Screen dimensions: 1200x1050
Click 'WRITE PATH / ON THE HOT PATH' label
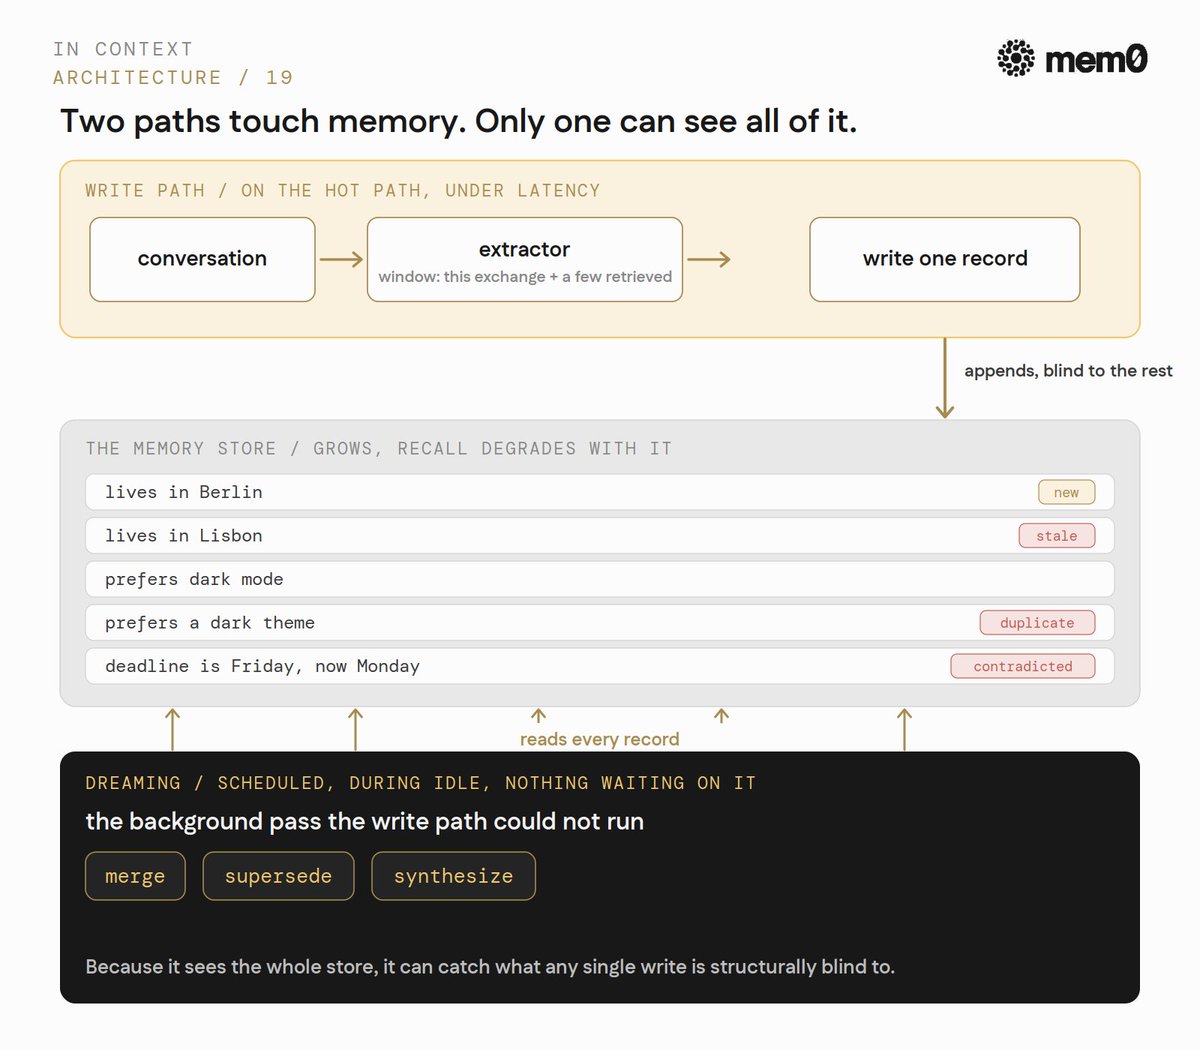[343, 190]
